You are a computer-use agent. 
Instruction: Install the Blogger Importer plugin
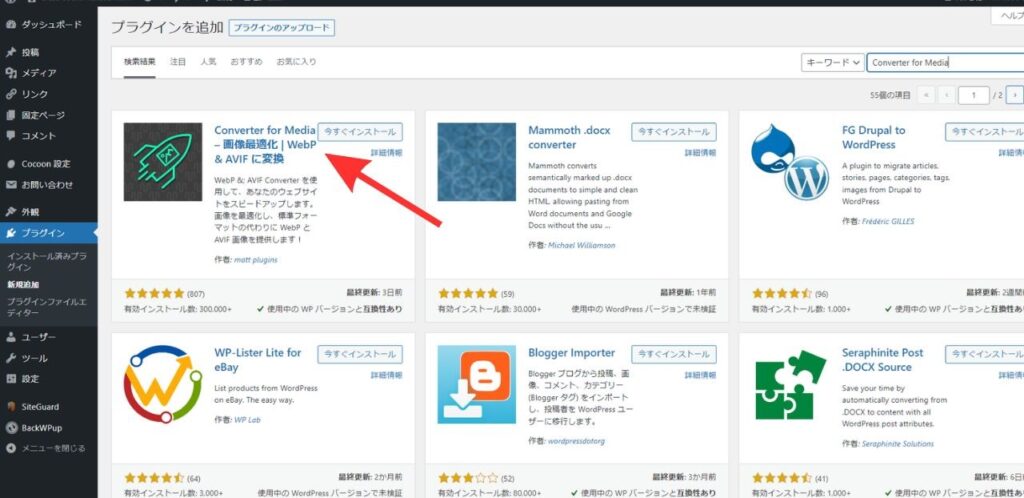click(674, 354)
